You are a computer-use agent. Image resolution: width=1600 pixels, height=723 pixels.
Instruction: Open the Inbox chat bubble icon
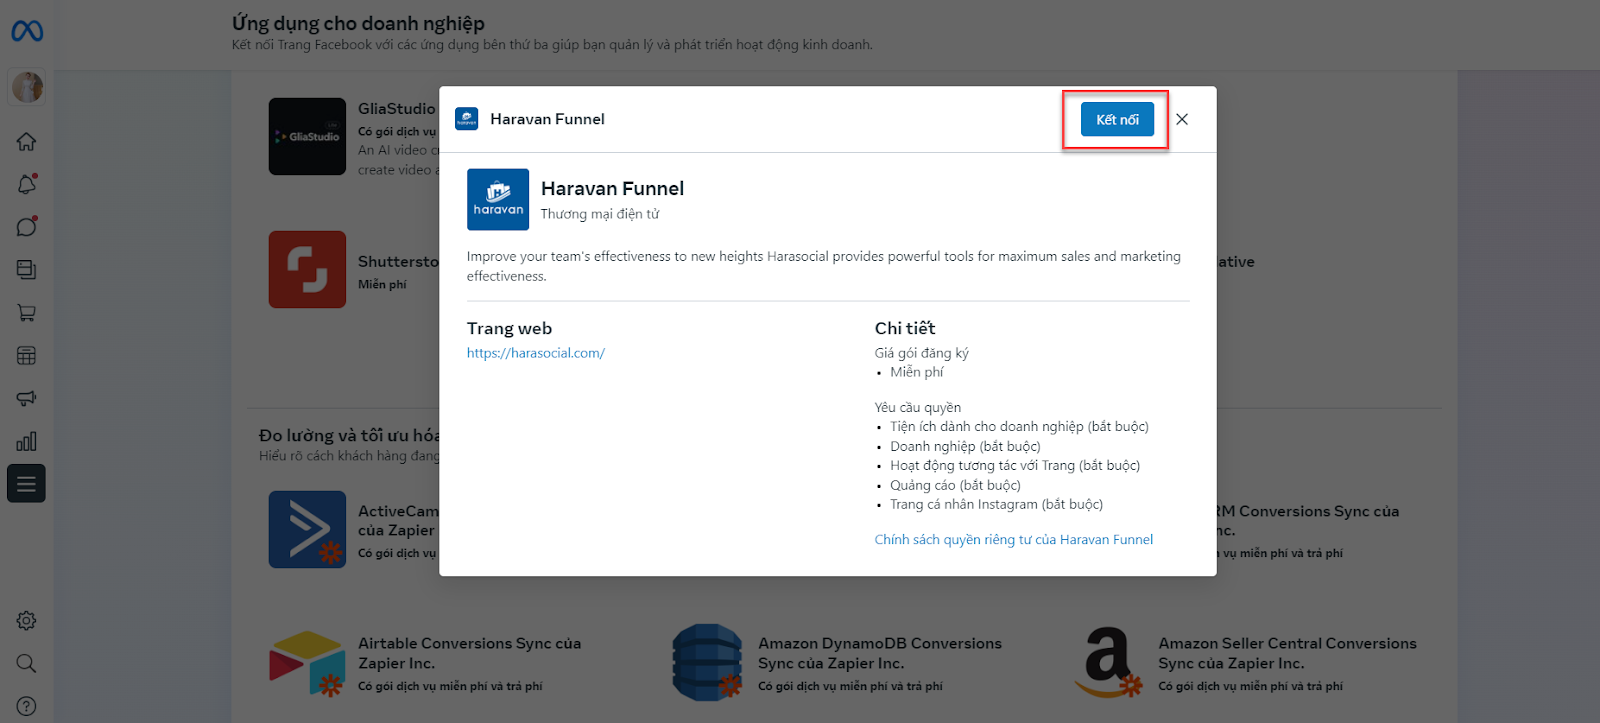pyautogui.click(x=27, y=227)
